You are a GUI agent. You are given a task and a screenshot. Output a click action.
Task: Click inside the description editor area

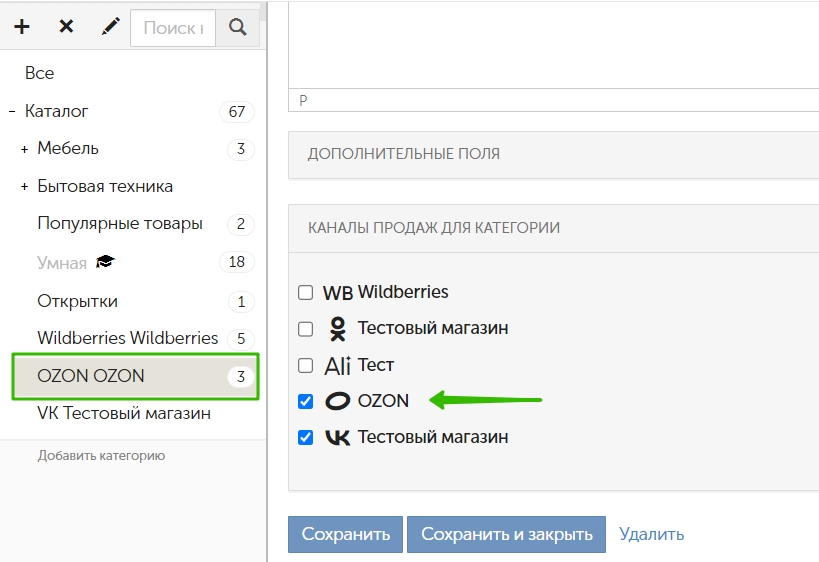[x=554, y=44]
